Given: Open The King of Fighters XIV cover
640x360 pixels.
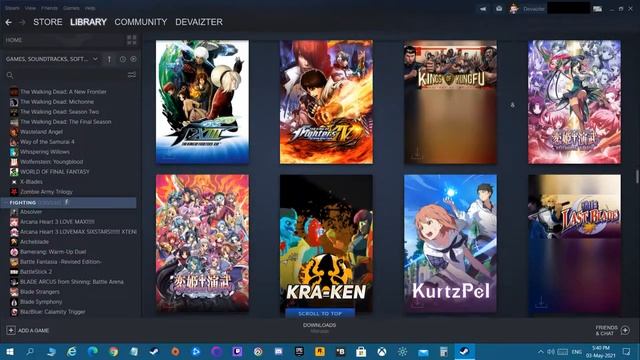Looking at the screenshot, I should point(326,102).
